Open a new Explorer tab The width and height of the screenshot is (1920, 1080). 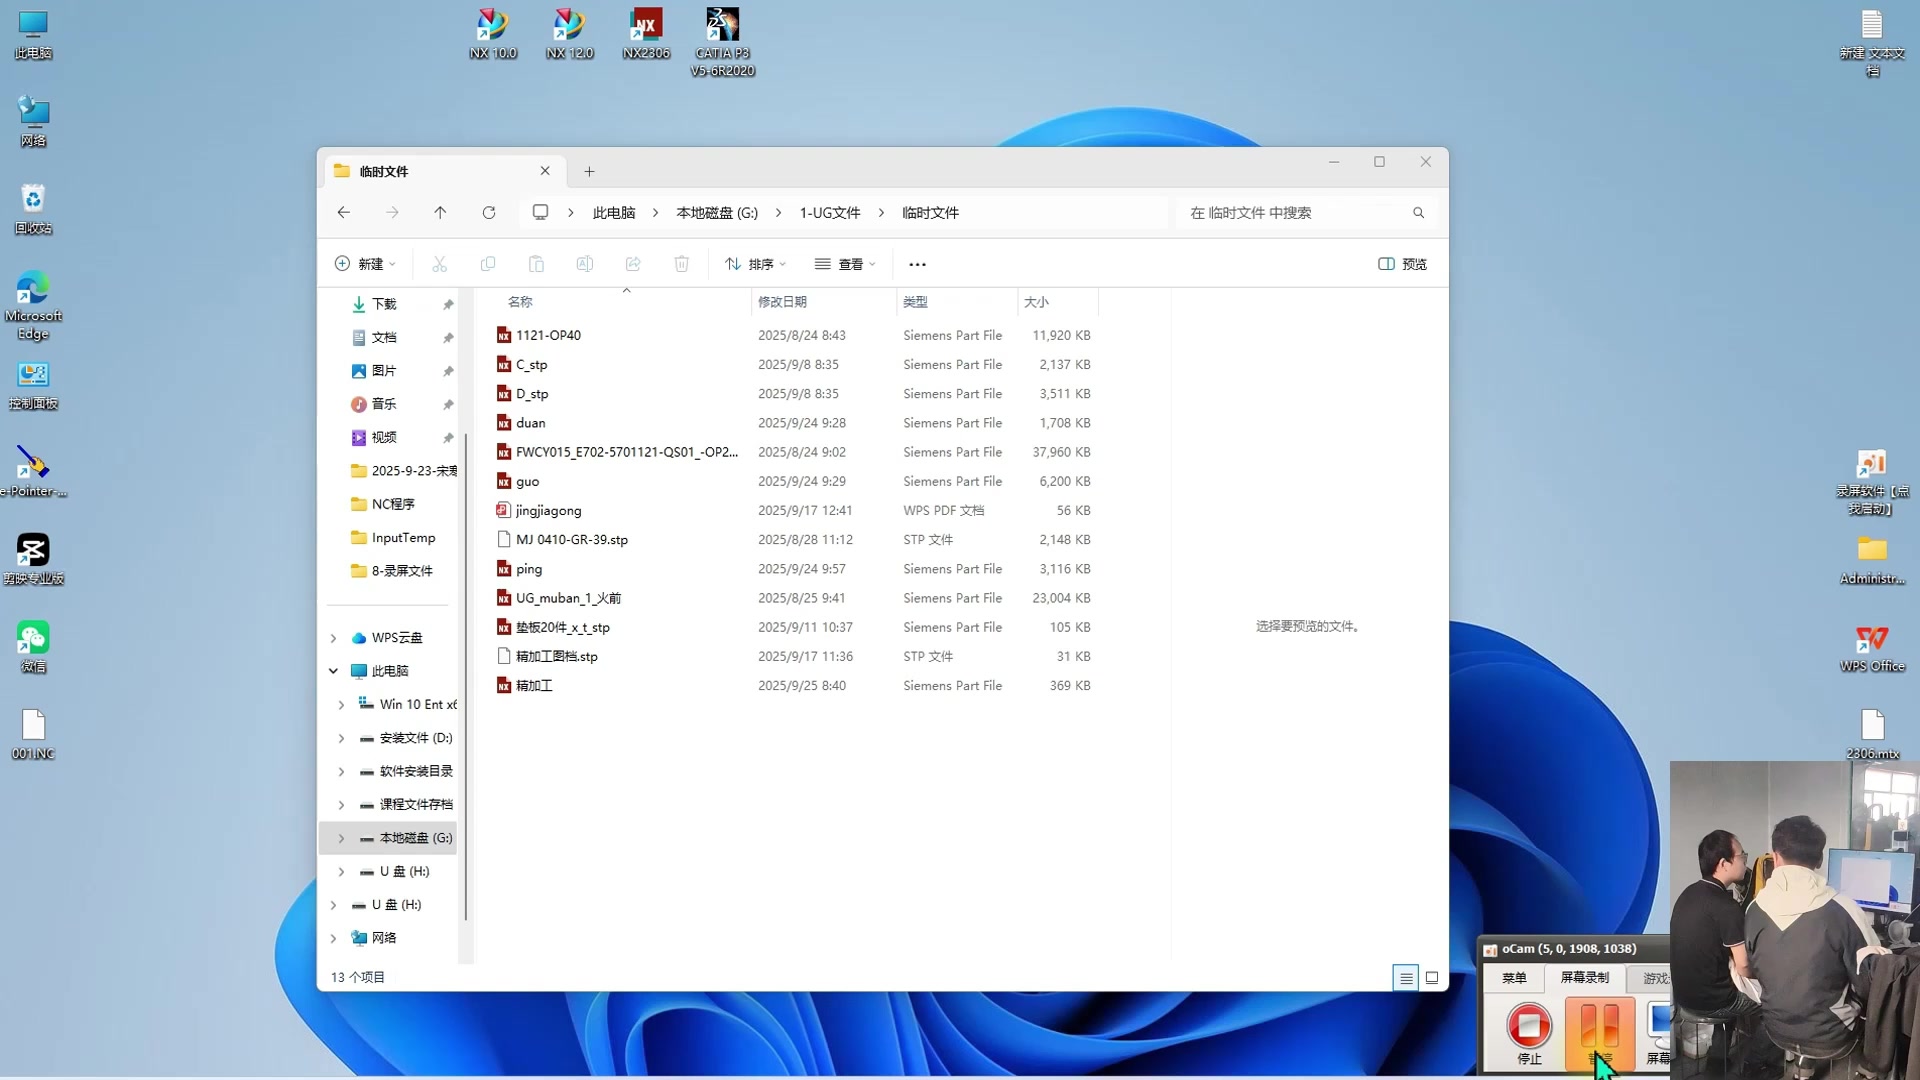[589, 172]
